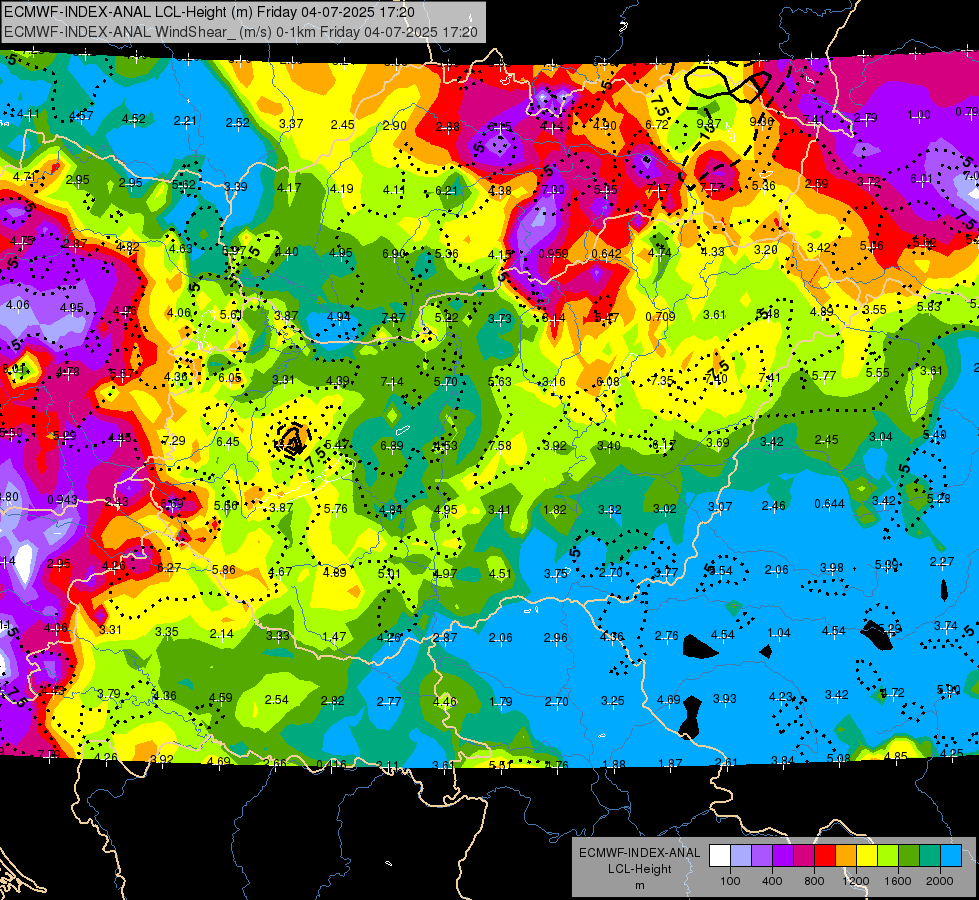Click the wind shear value 7.58

(499, 446)
